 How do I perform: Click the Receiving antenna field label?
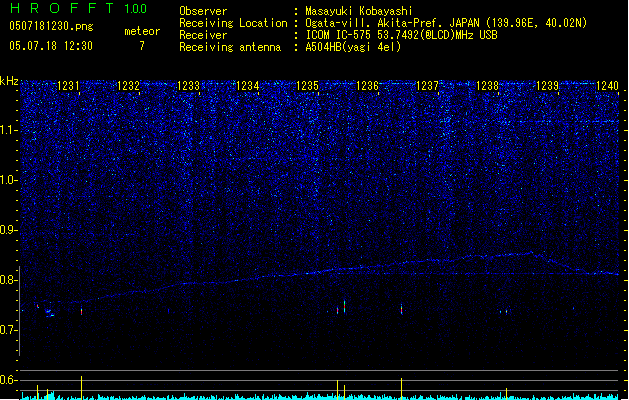[x=230, y=47]
